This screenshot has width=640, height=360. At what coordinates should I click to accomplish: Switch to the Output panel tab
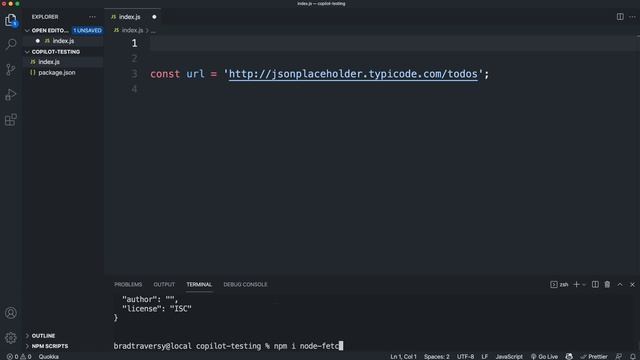[x=164, y=284]
